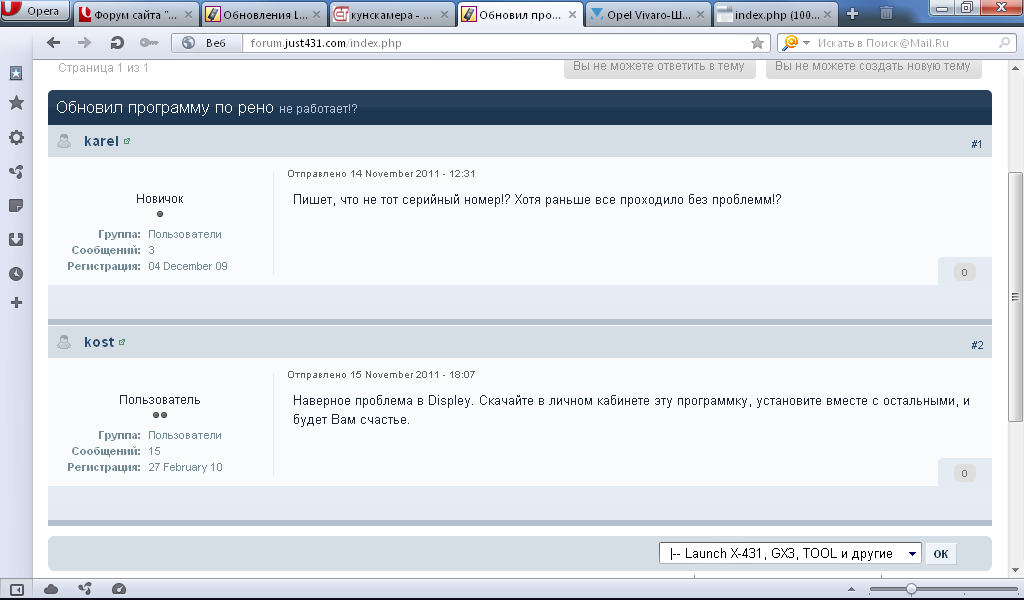Screen dimensions: 1024x600
Task: Close the "кунскамера" tab
Action: tap(444, 14)
